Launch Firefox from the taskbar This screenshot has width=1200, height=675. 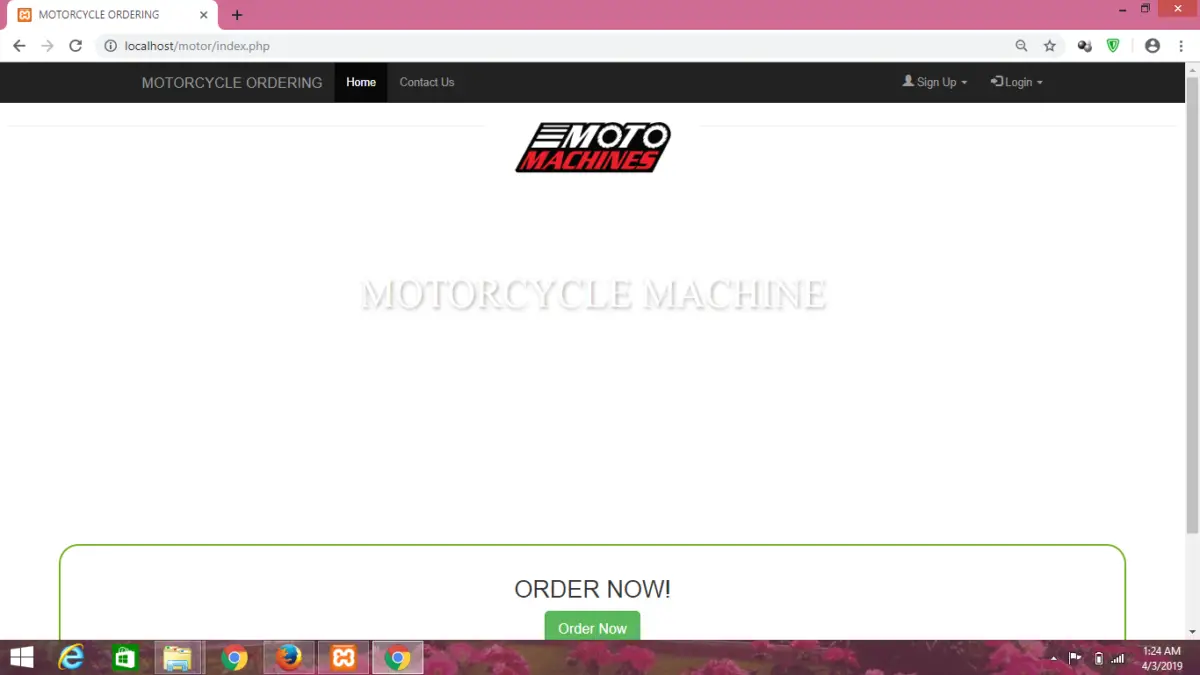[289, 658]
